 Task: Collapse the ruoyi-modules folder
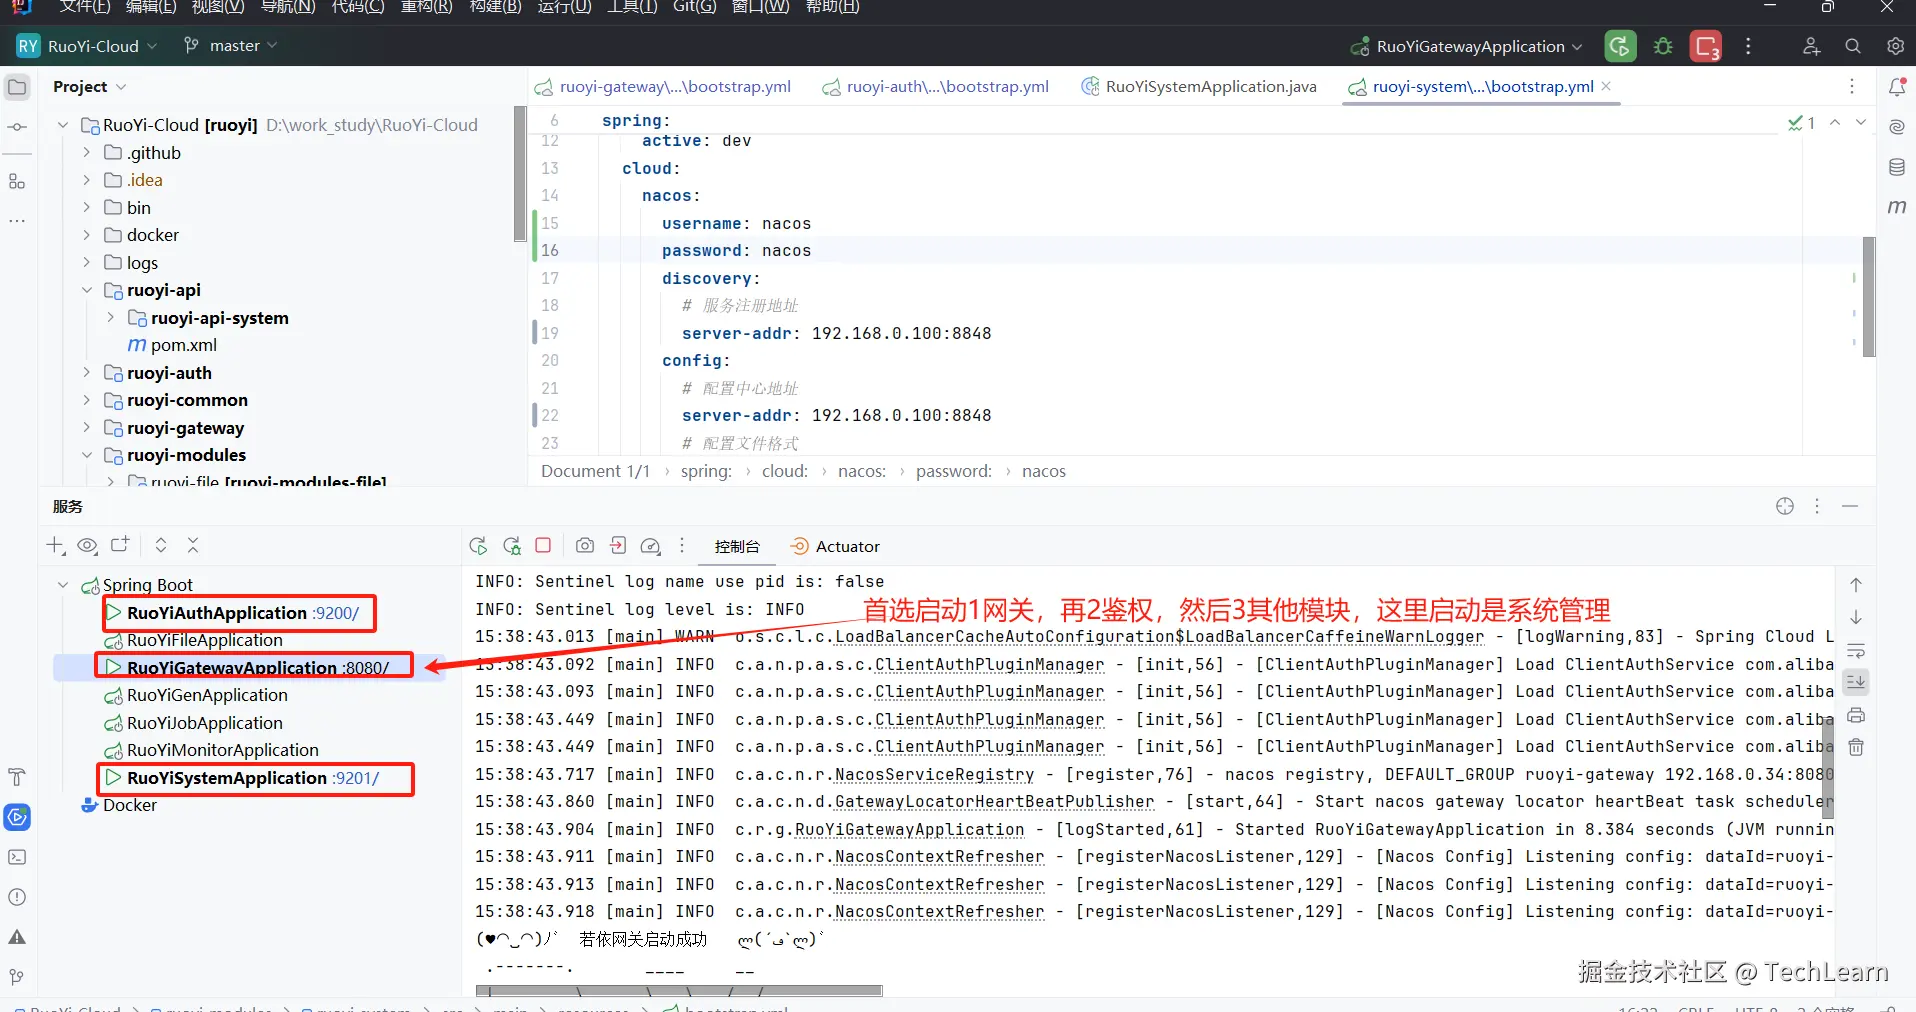86,455
